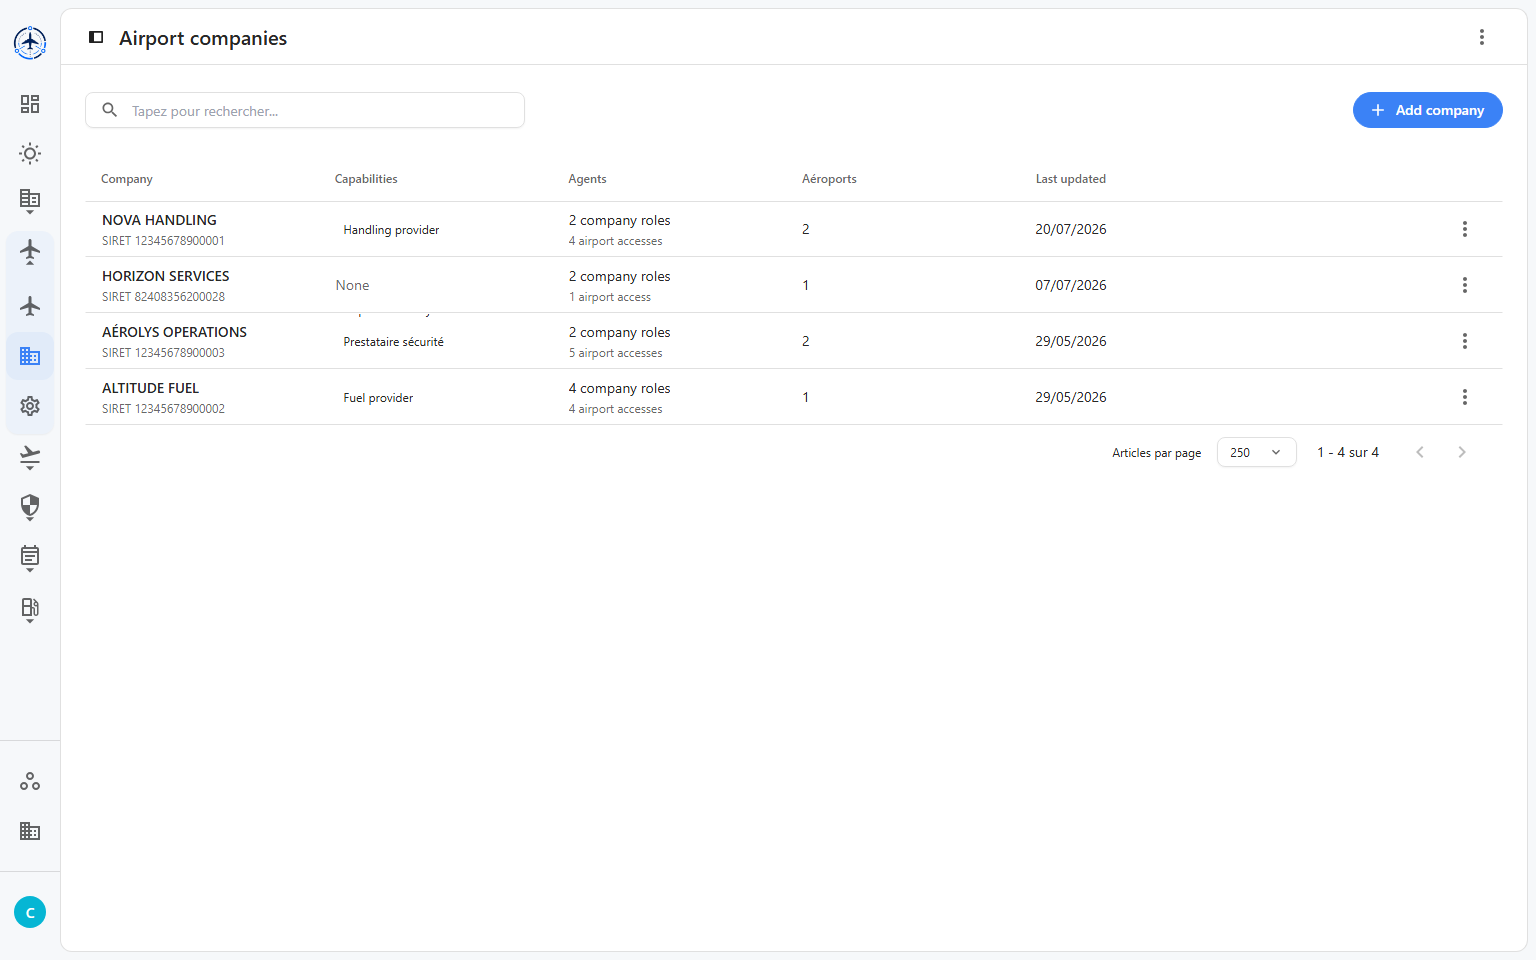Image resolution: width=1536 pixels, height=960 pixels.
Task: Expand the parked airplane sidebar submenu
Action: (x=30, y=251)
